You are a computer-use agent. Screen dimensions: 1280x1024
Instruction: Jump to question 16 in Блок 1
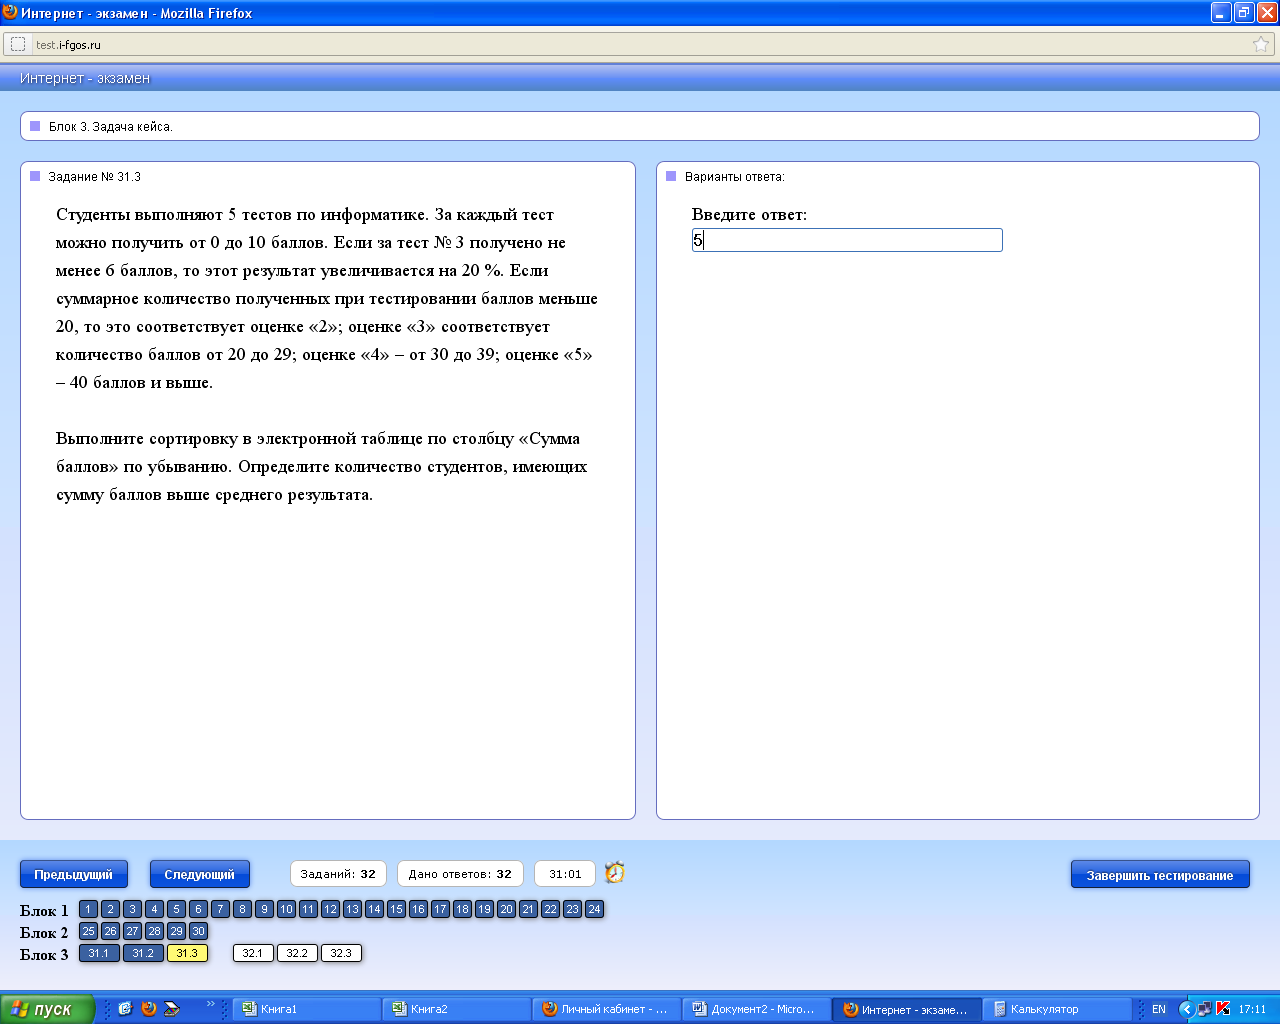click(x=418, y=909)
